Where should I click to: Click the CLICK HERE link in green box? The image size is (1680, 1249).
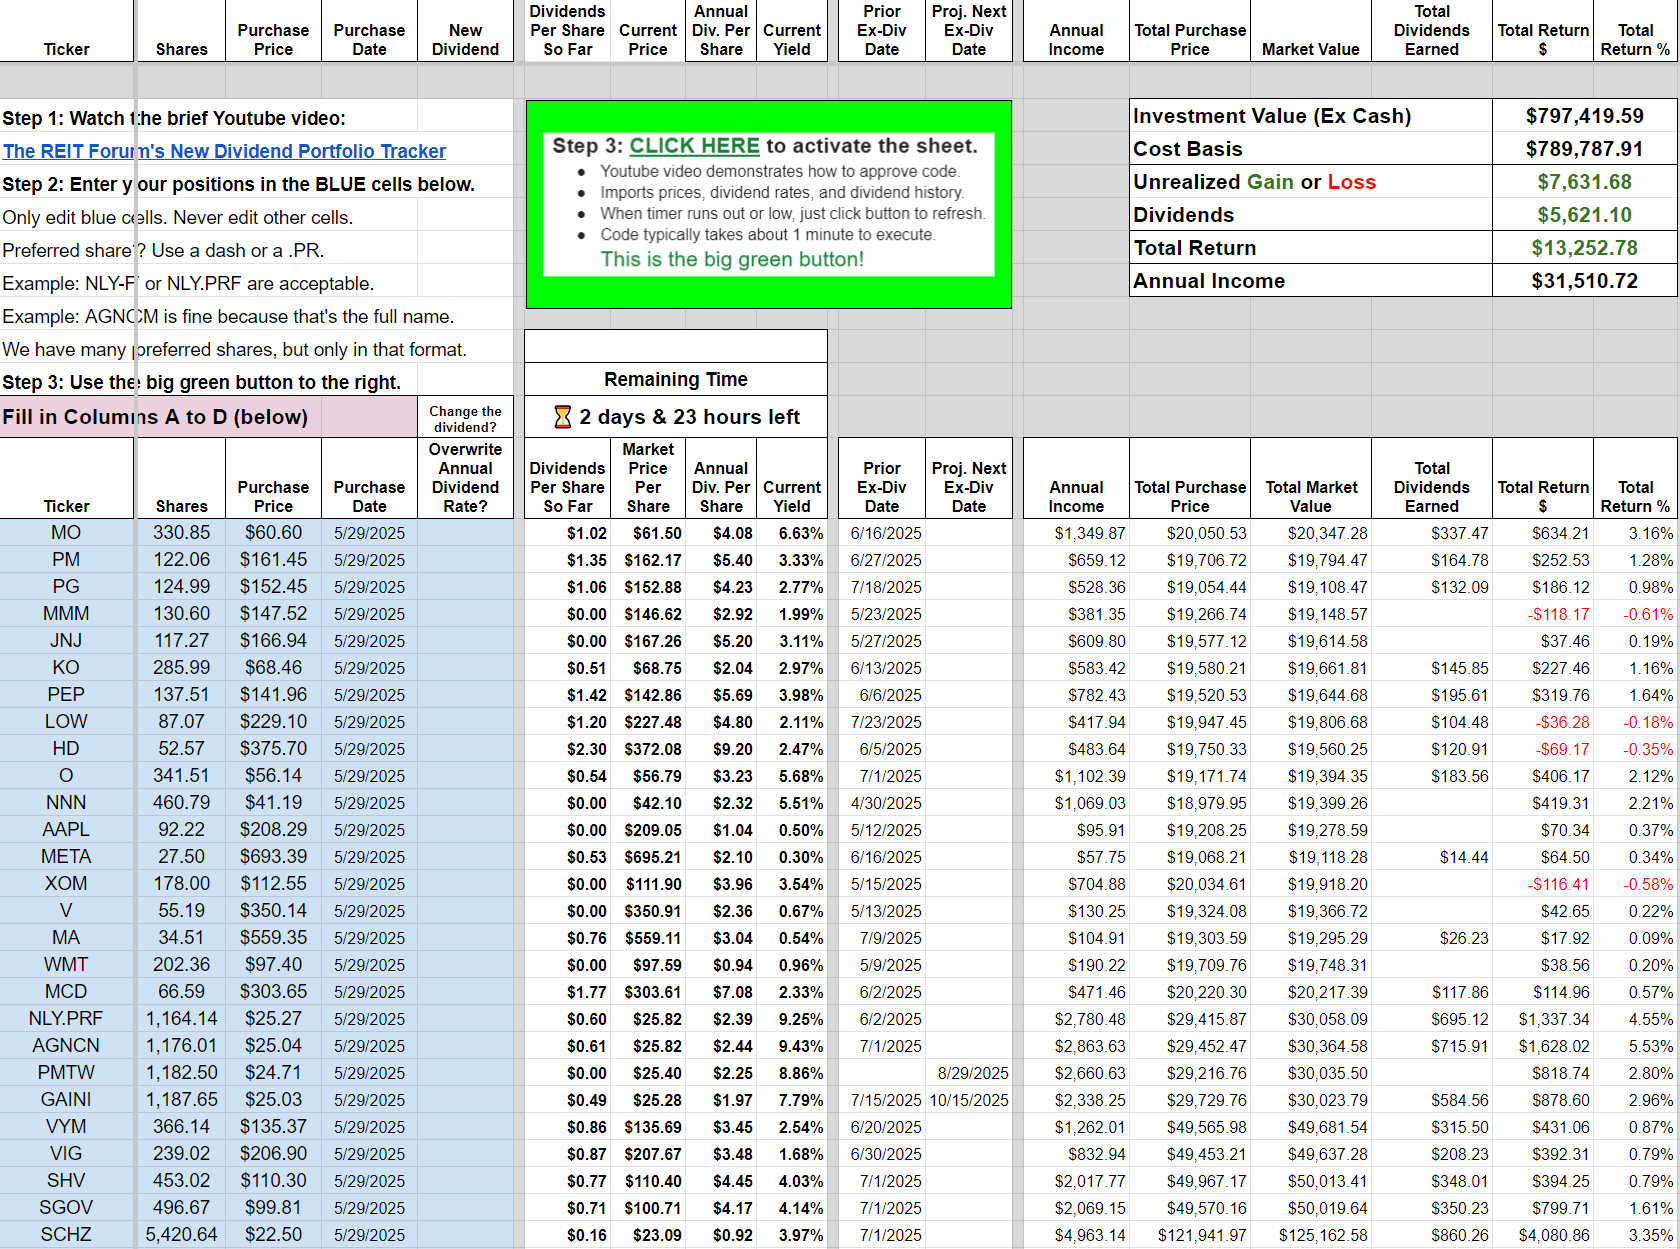tap(694, 146)
